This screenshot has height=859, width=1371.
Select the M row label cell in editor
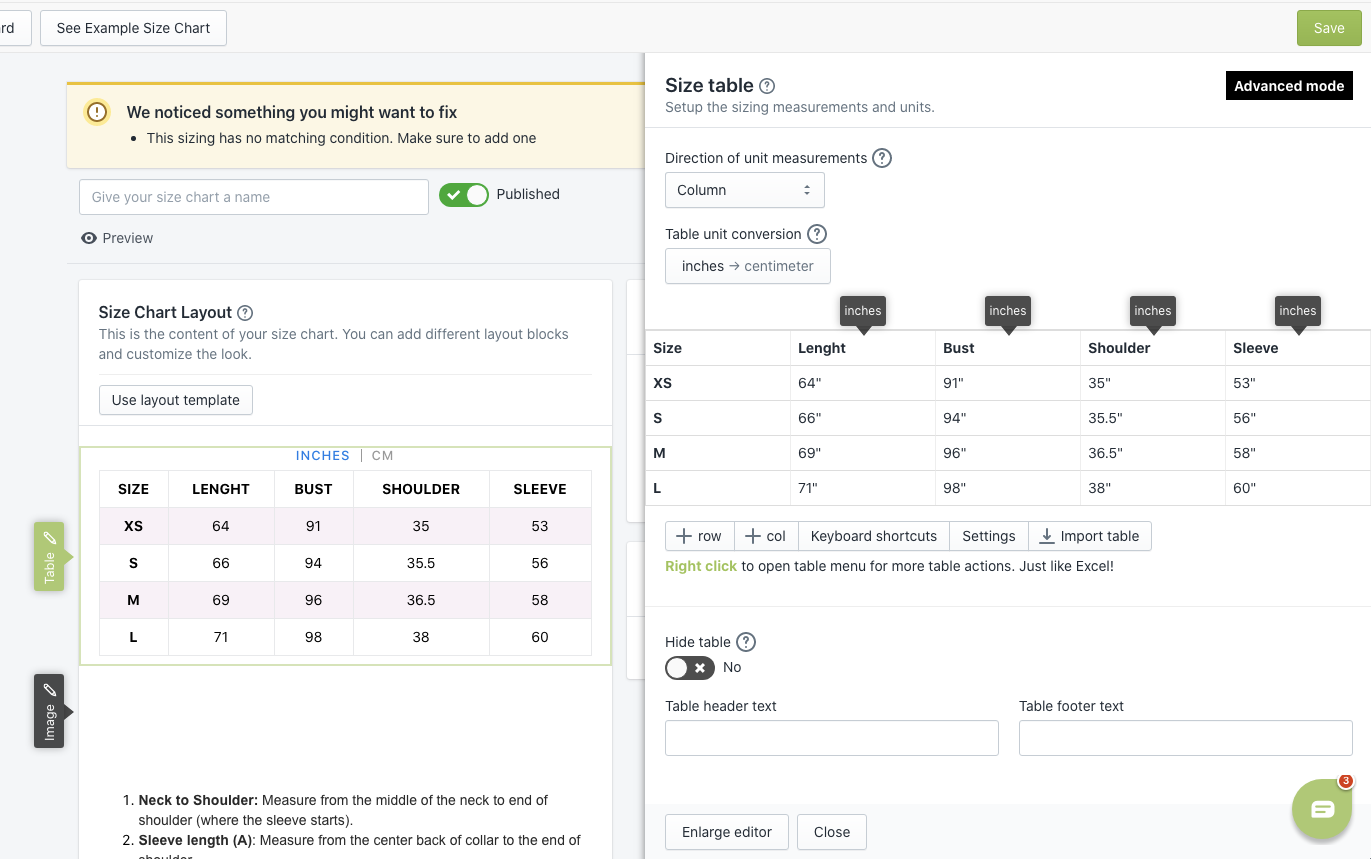tap(718, 453)
